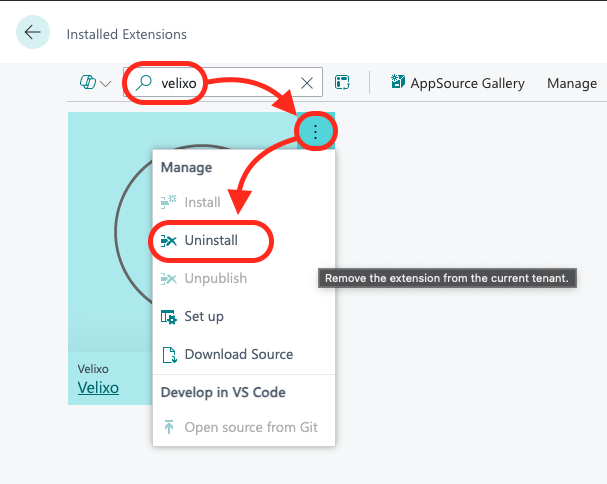The image size is (607, 484).
Task: Click the Open source from Git icon
Action: click(168, 427)
